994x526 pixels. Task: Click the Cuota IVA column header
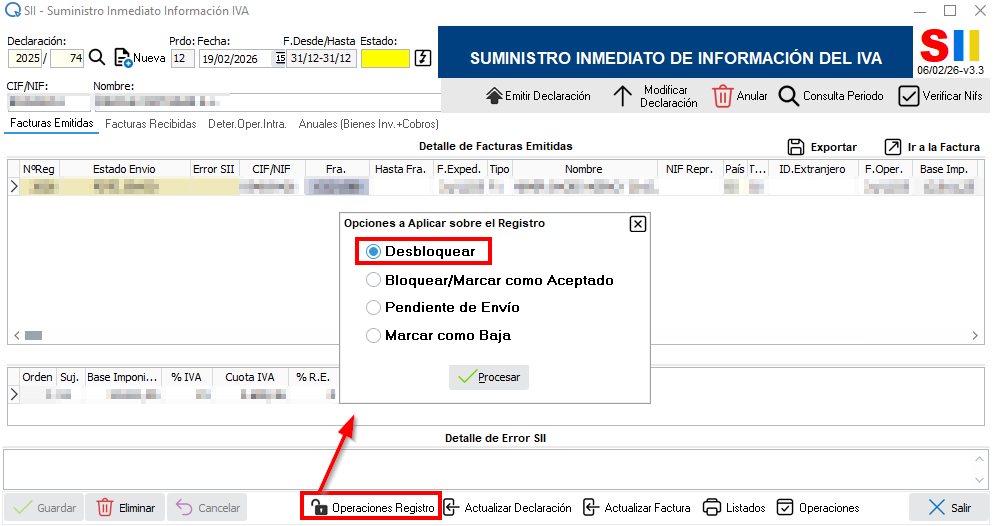(x=250, y=377)
